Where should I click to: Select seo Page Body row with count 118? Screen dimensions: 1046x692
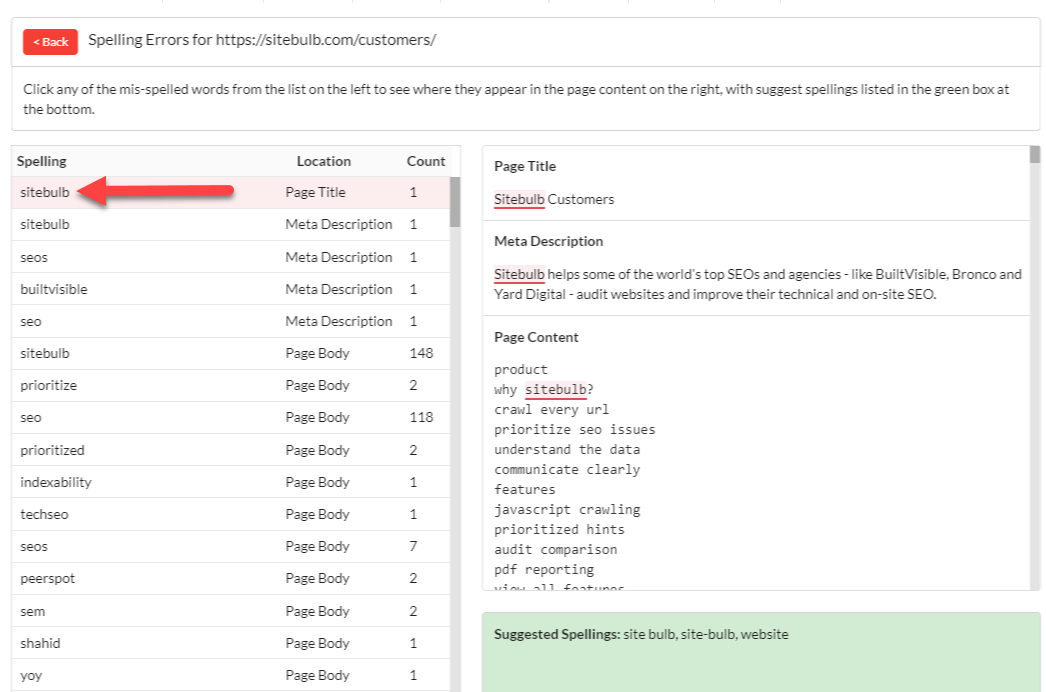(x=231, y=417)
